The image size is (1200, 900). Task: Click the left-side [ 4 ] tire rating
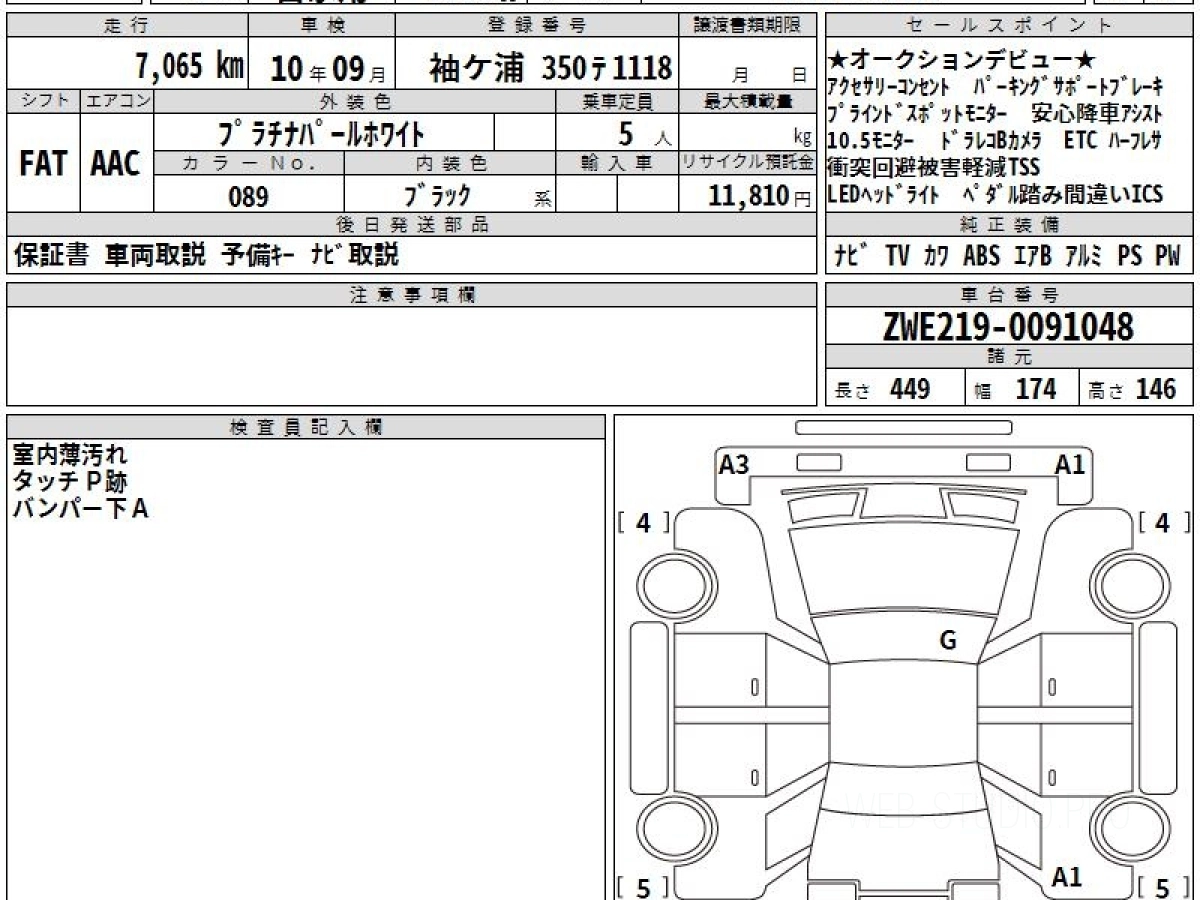pyautogui.click(x=643, y=522)
